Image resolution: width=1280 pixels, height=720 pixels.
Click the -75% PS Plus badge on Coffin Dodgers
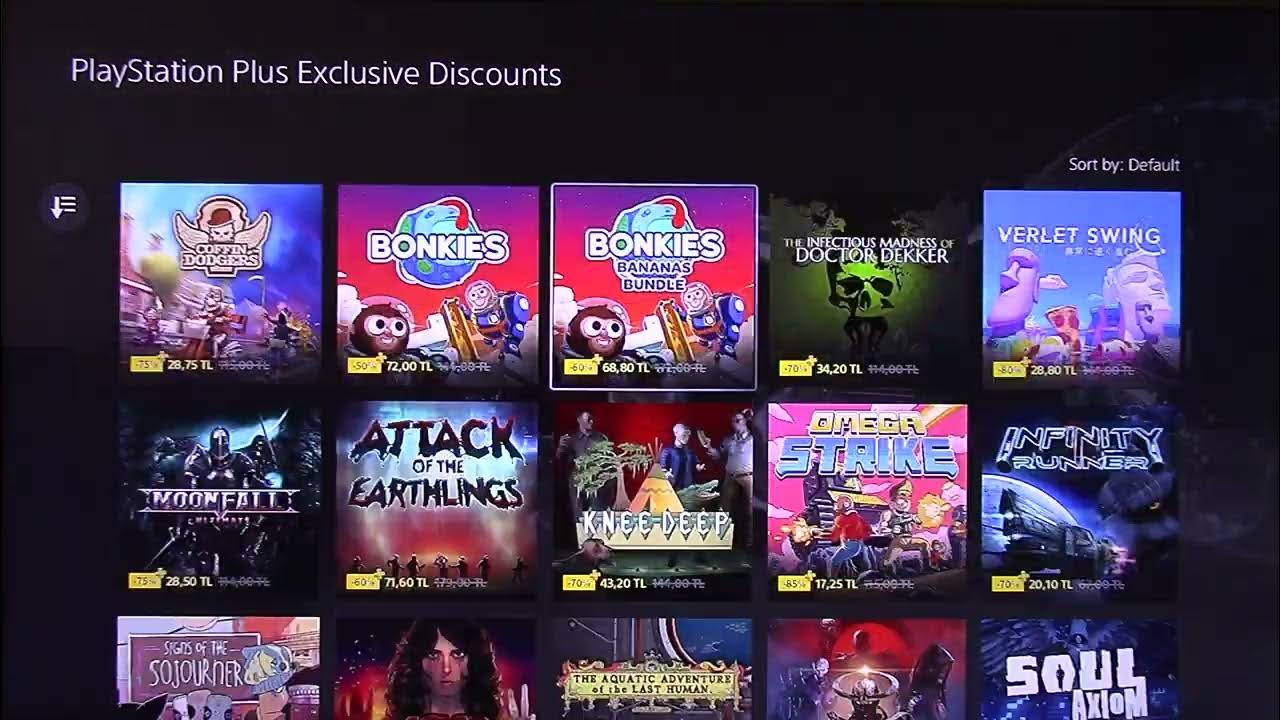tap(147, 364)
